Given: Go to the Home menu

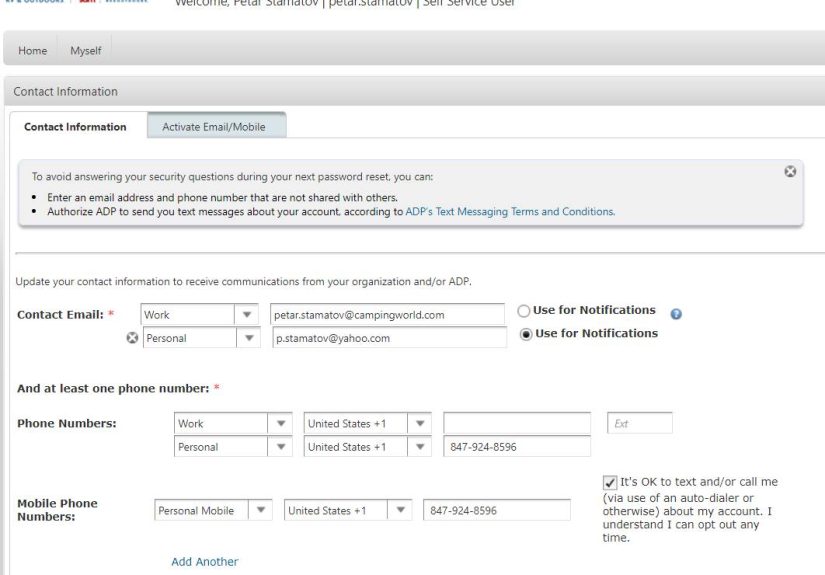Looking at the screenshot, I should click(33, 51).
